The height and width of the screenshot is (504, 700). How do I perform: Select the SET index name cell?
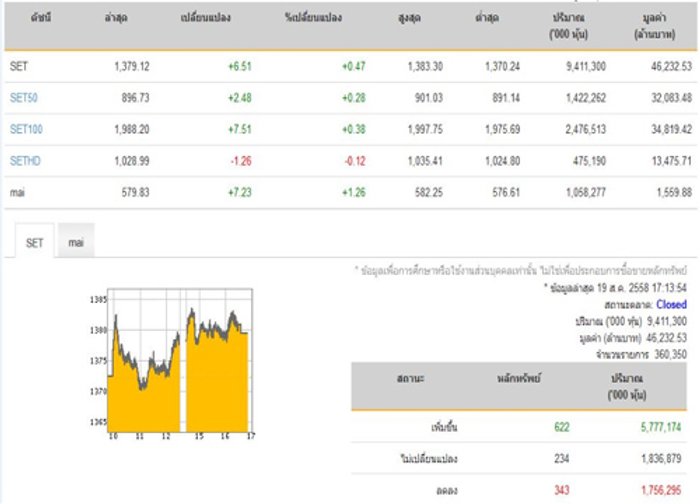pos(19,67)
